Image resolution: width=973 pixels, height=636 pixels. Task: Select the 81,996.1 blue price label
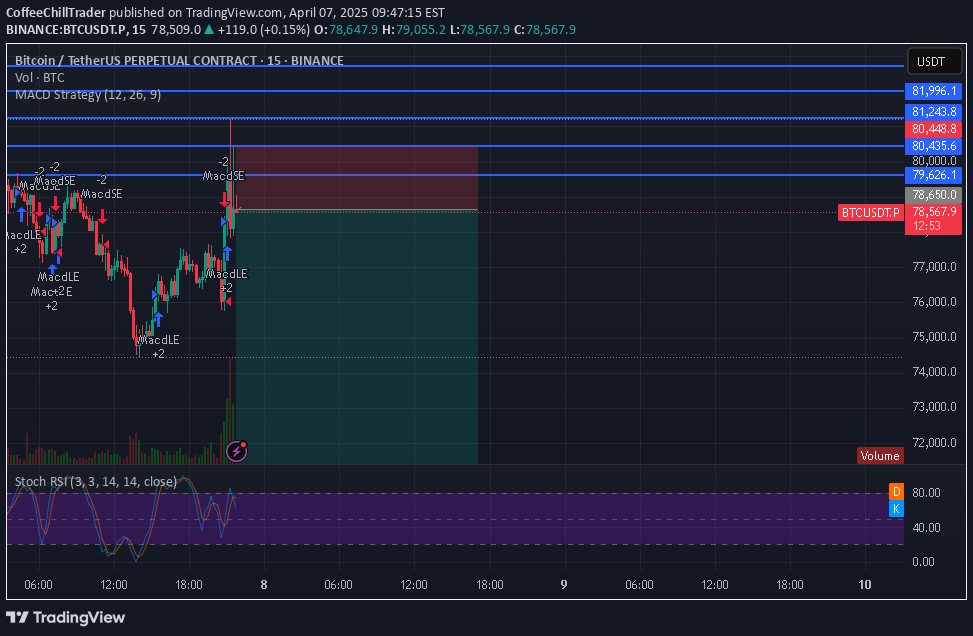[x=933, y=91]
